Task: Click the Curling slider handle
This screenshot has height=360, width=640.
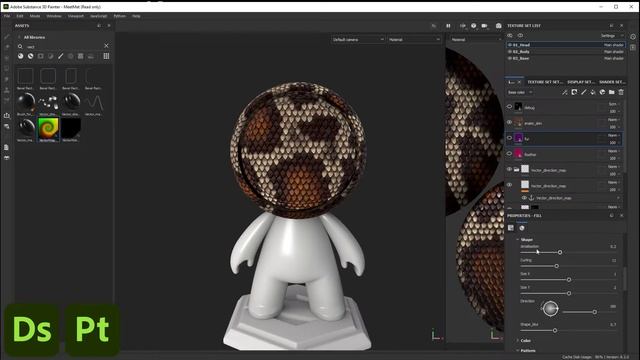Action: pos(556,266)
